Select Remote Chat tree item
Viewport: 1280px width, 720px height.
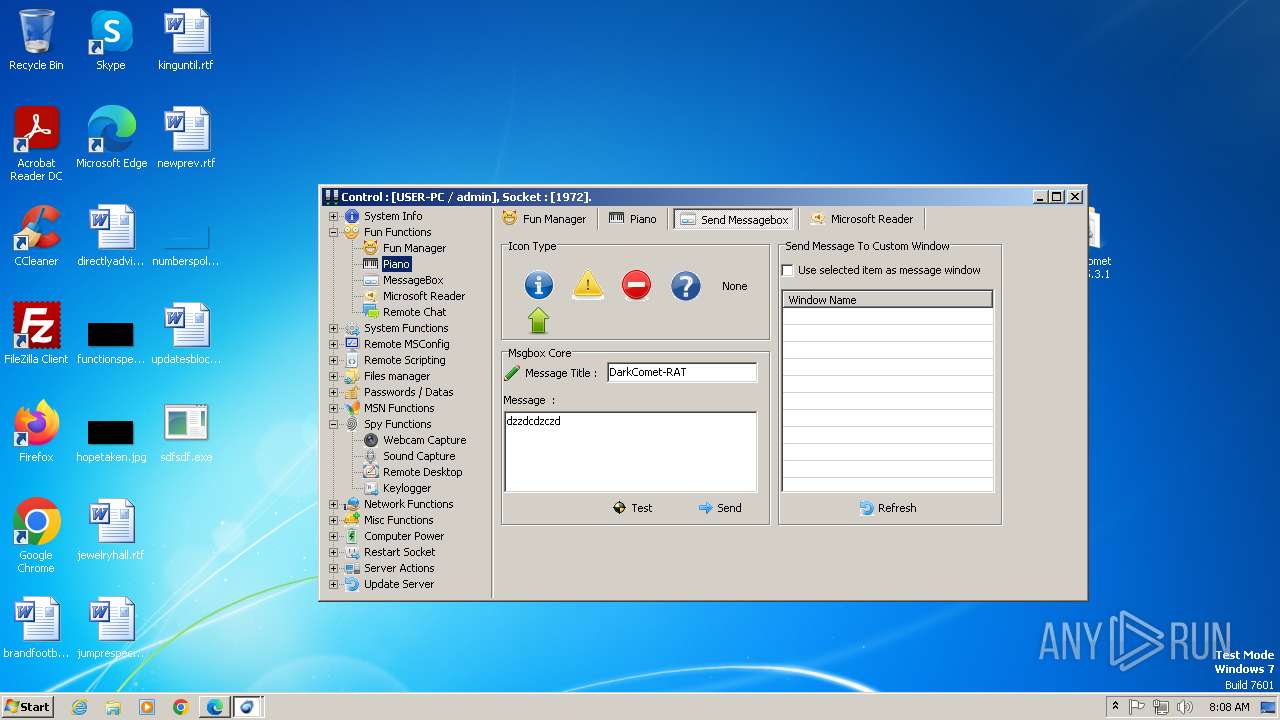(414, 312)
